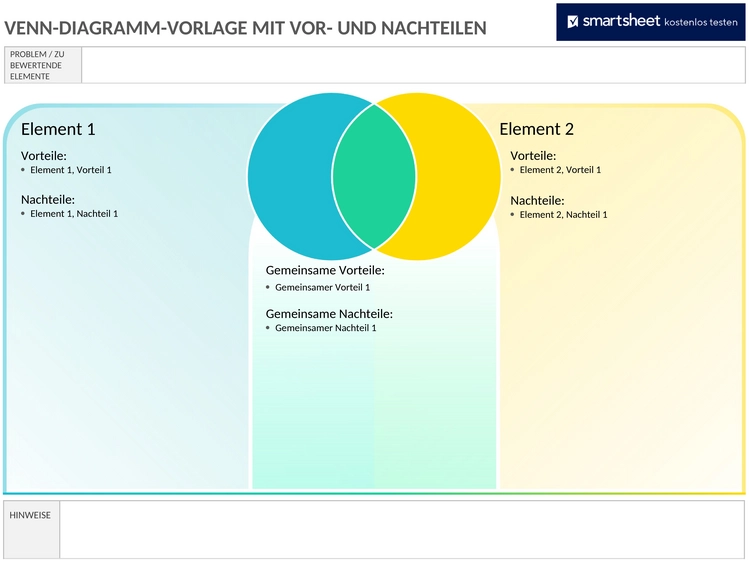This screenshot has height=561, width=749.
Task: Click the 'Nachteile:' heading under Element 2
Action: (x=537, y=201)
